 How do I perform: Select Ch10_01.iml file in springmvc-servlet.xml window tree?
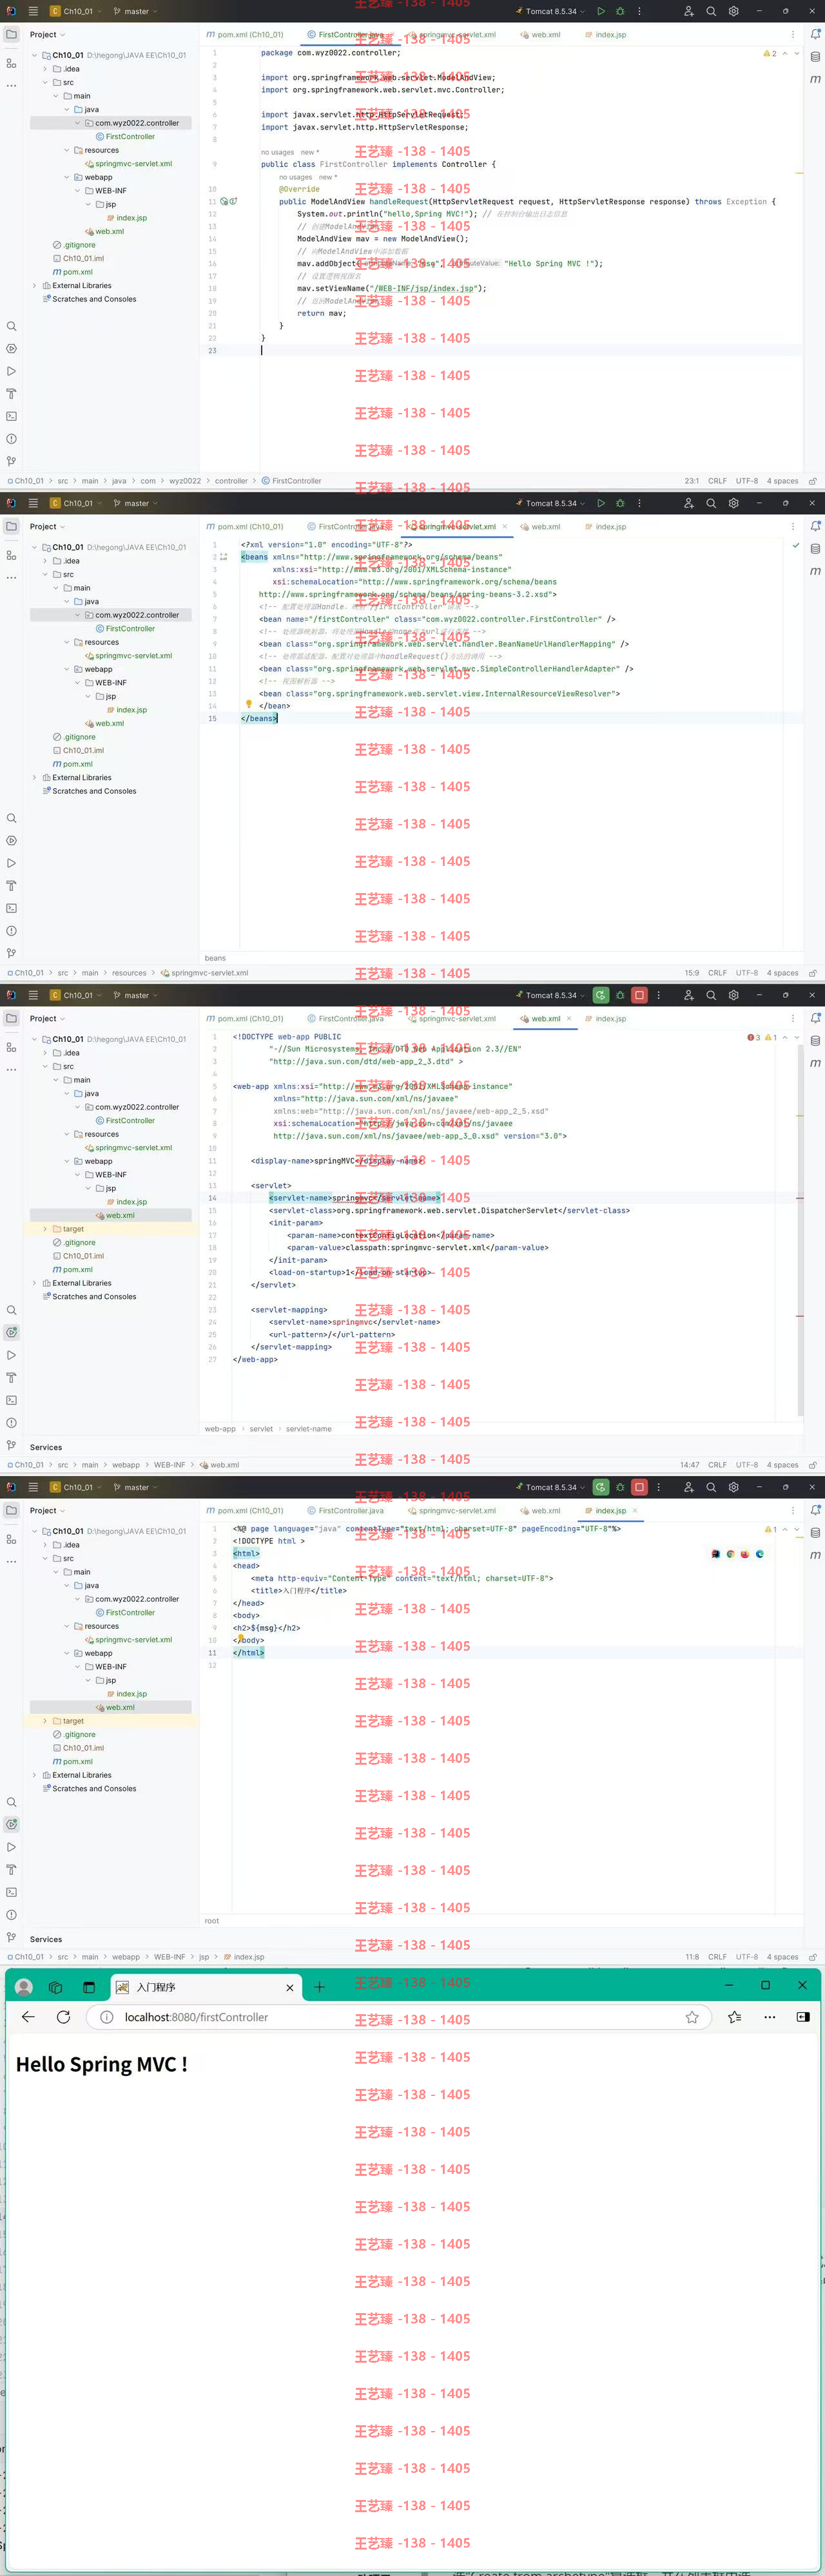click(83, 750)
